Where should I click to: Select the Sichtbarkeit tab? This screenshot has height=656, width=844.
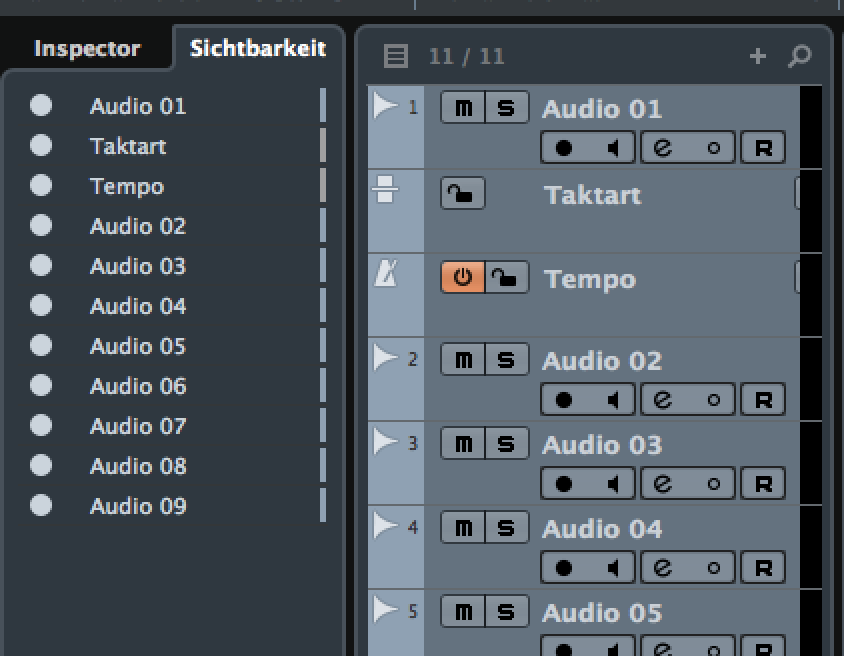pyautogui.click(x=258, y=49)
